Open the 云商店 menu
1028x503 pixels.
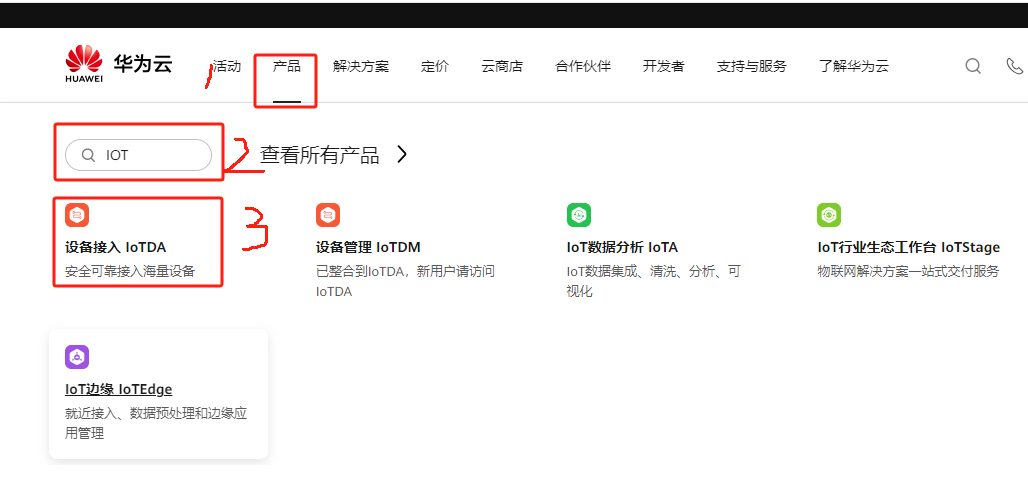click(x=502, y=66)
